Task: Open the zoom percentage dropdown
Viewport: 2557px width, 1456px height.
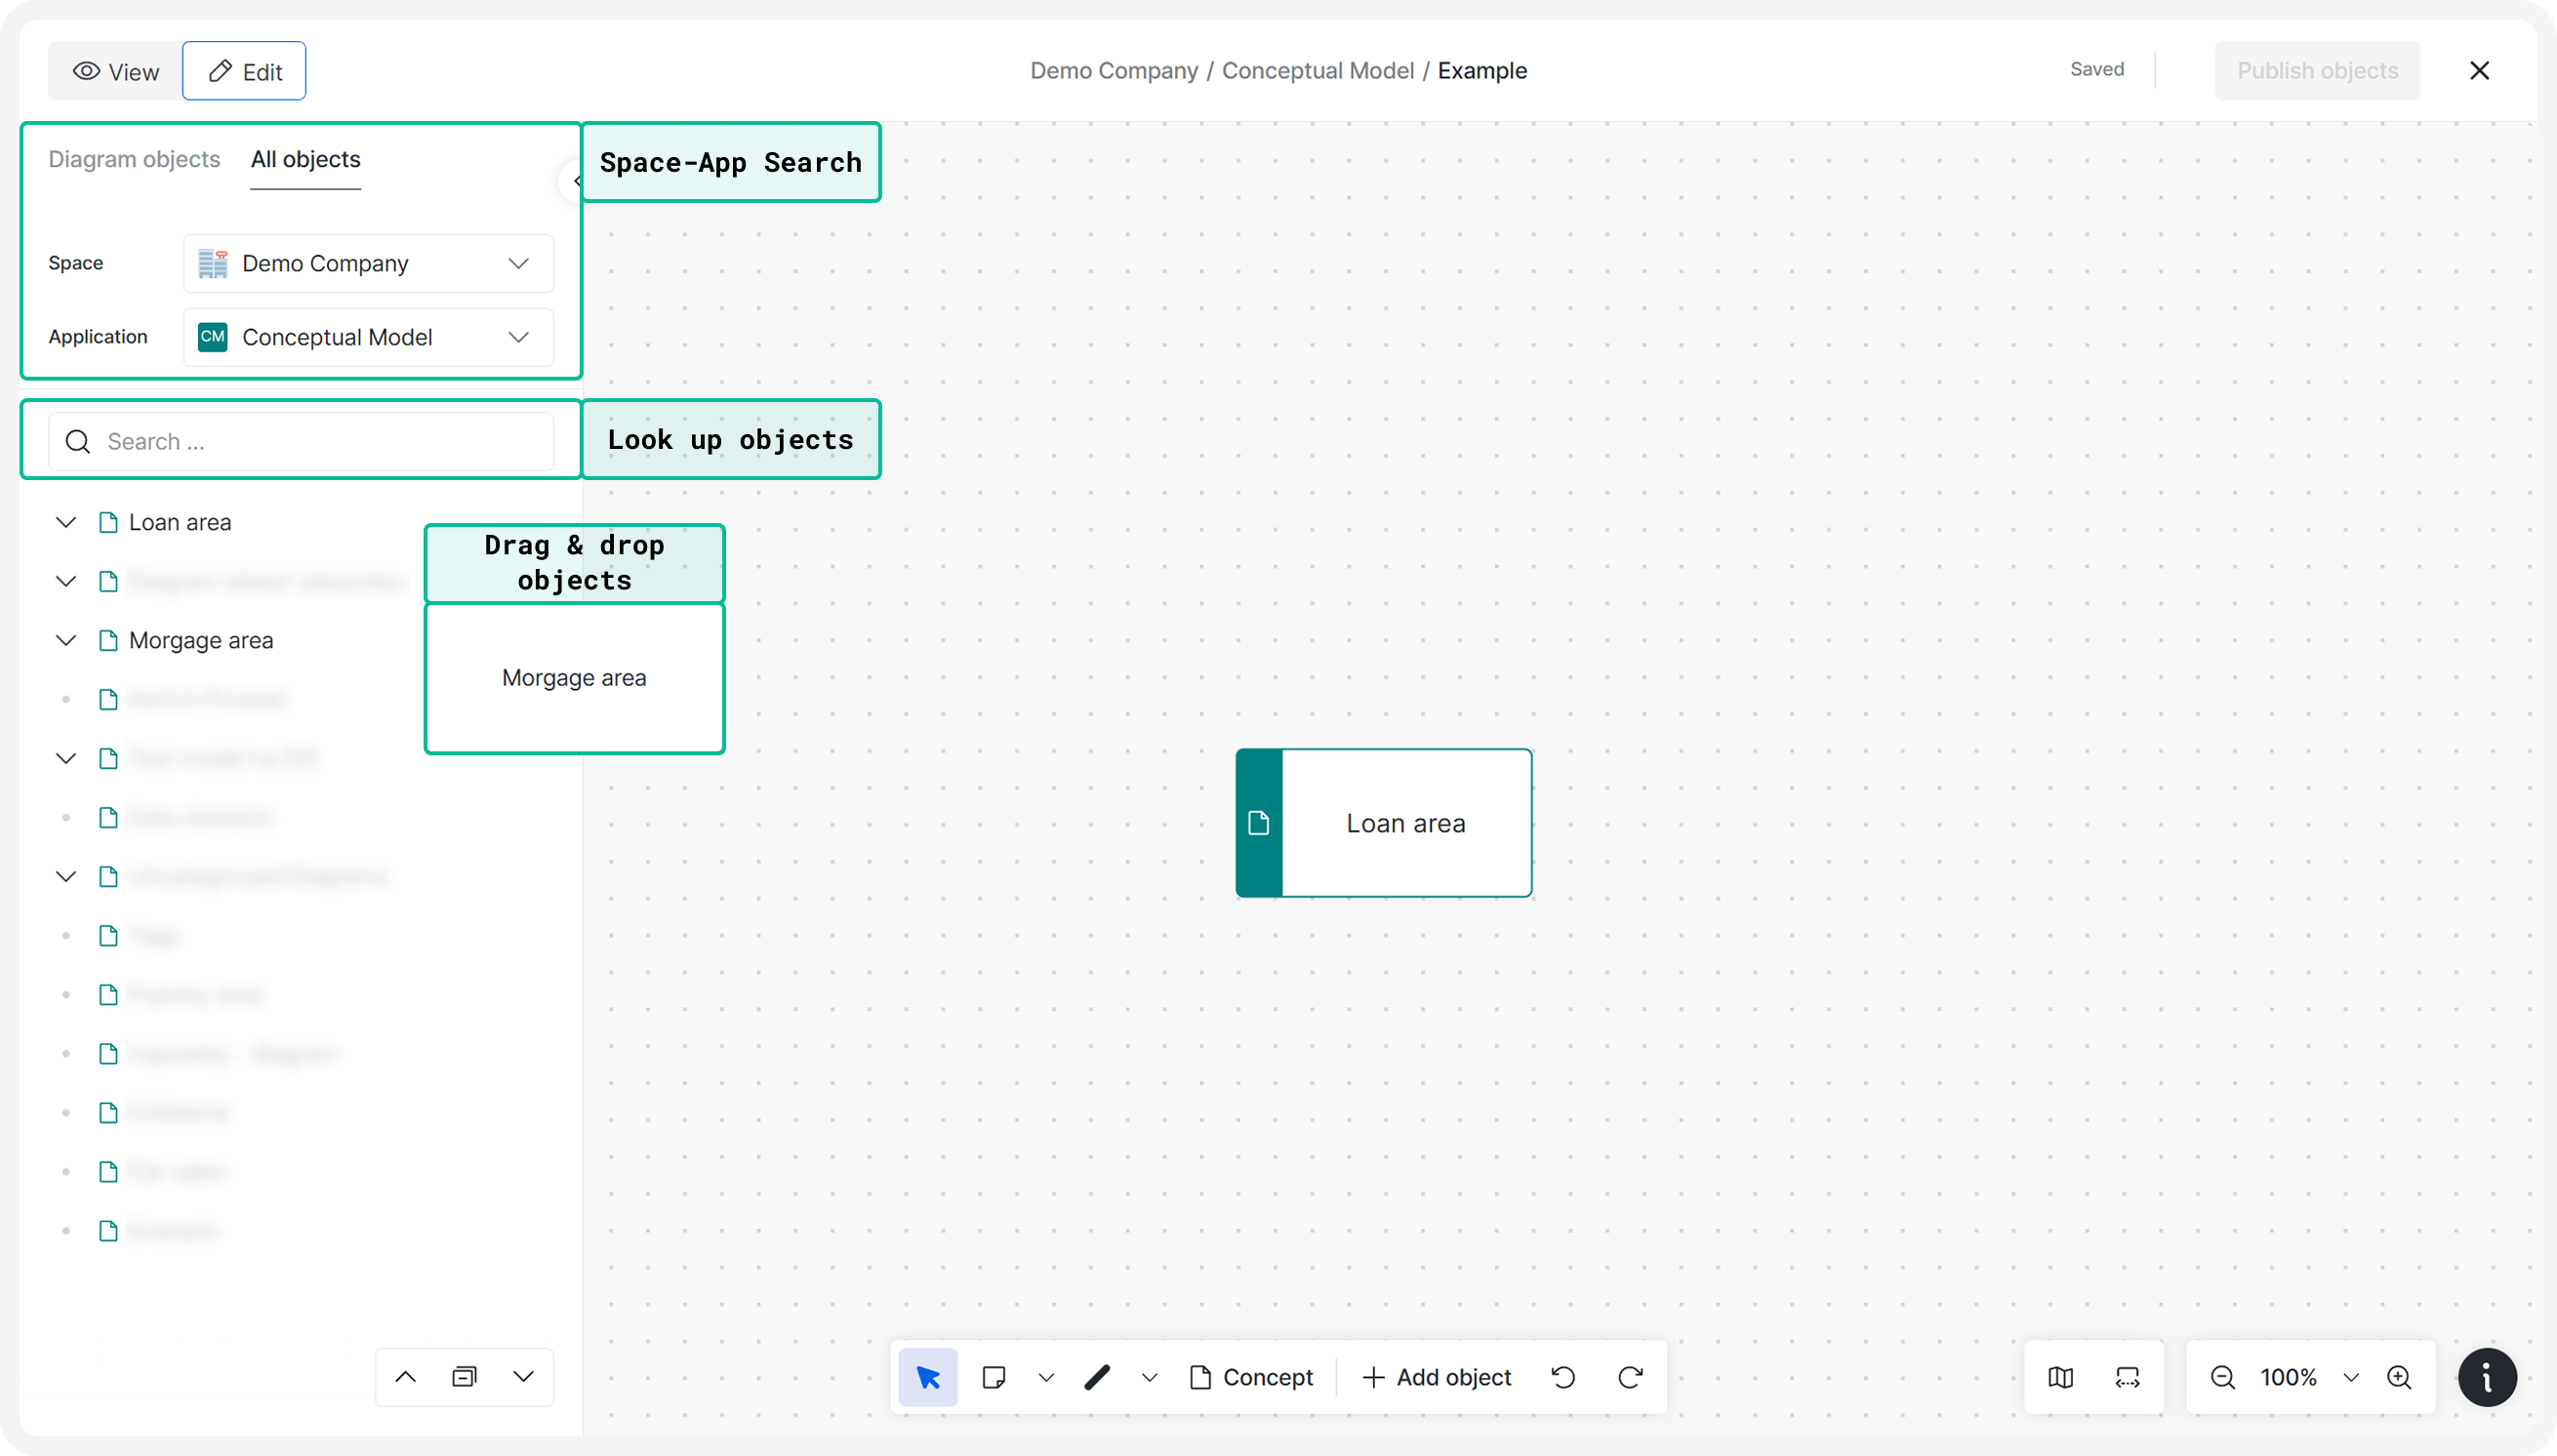Action: [2352, 1377]
